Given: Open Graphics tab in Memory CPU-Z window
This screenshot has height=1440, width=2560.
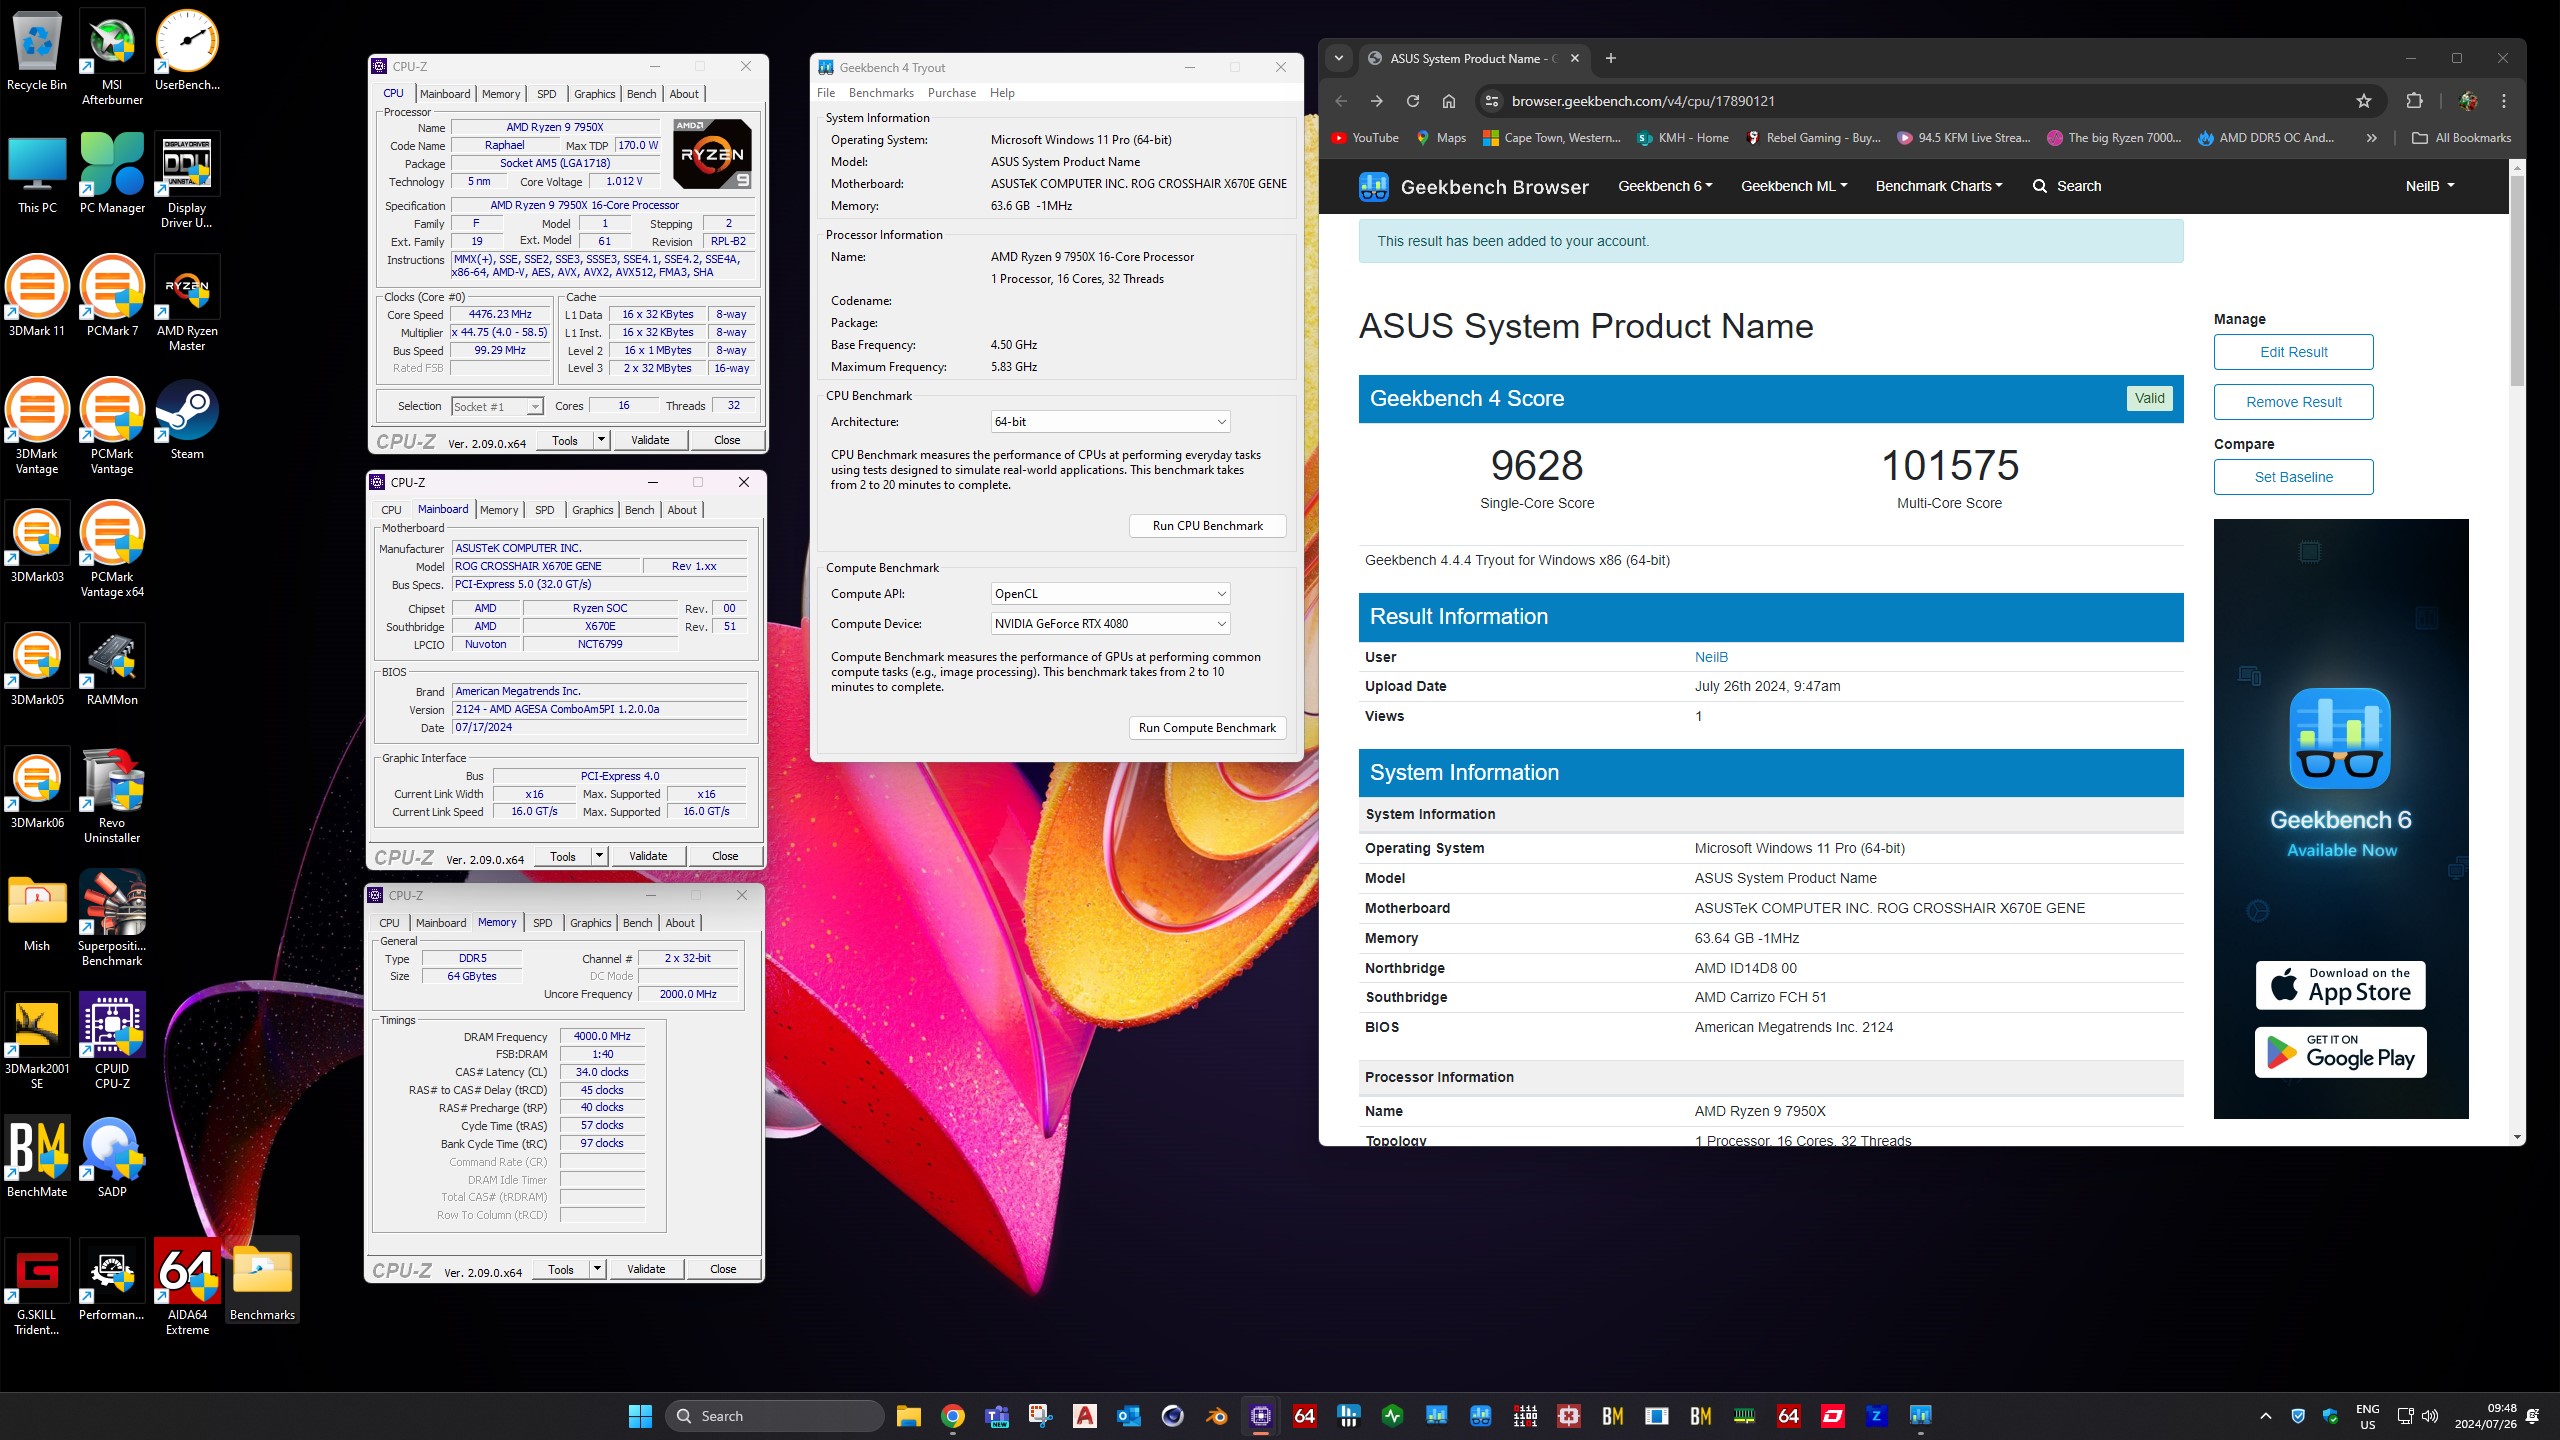Looking at the screenshot, I should [590, 923].
